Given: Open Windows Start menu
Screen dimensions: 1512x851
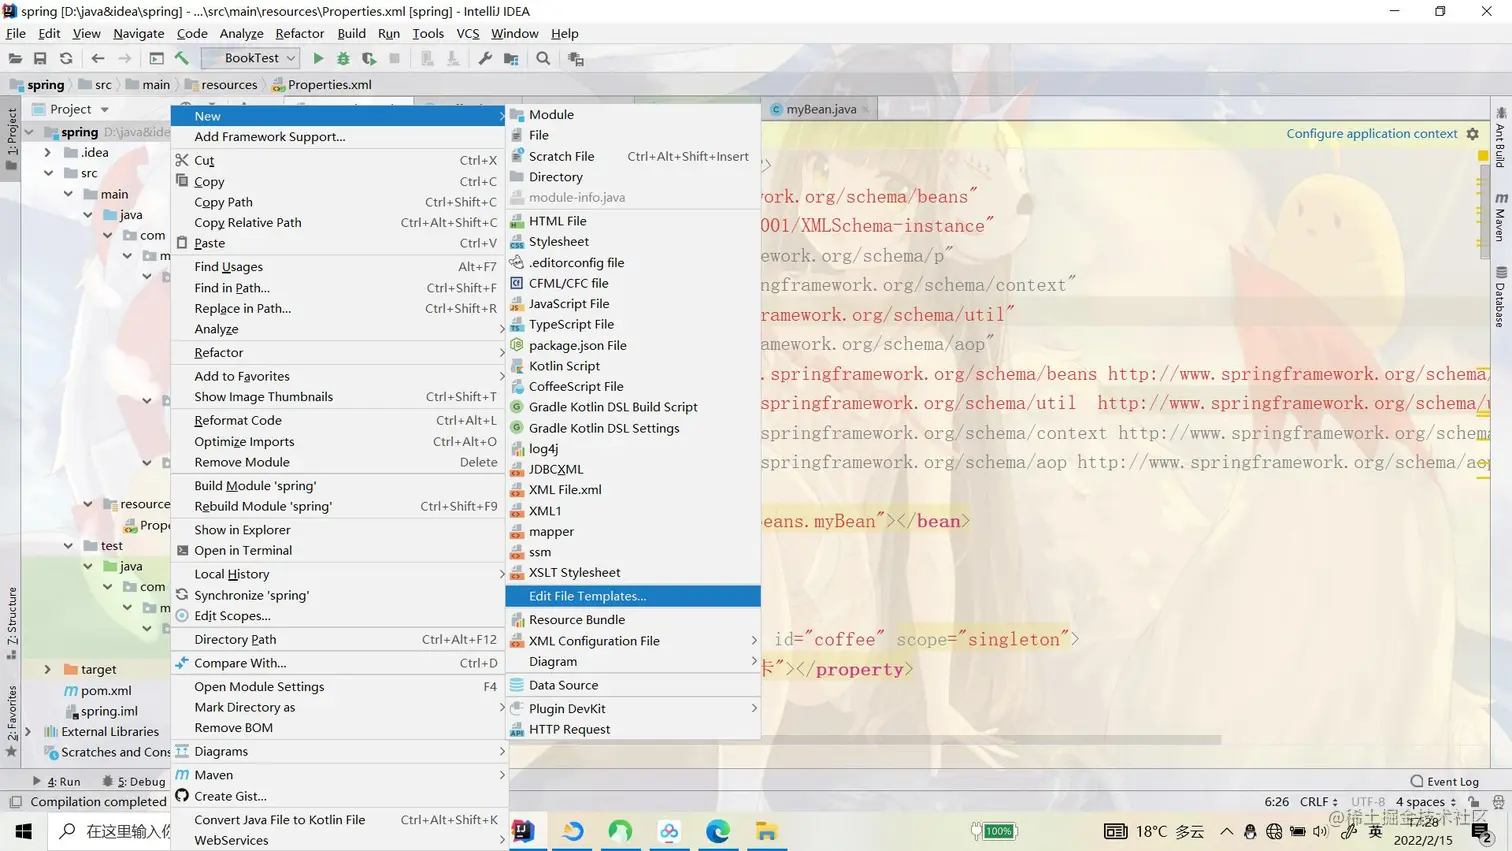Looking at the screenshot, I should (23, 831).
